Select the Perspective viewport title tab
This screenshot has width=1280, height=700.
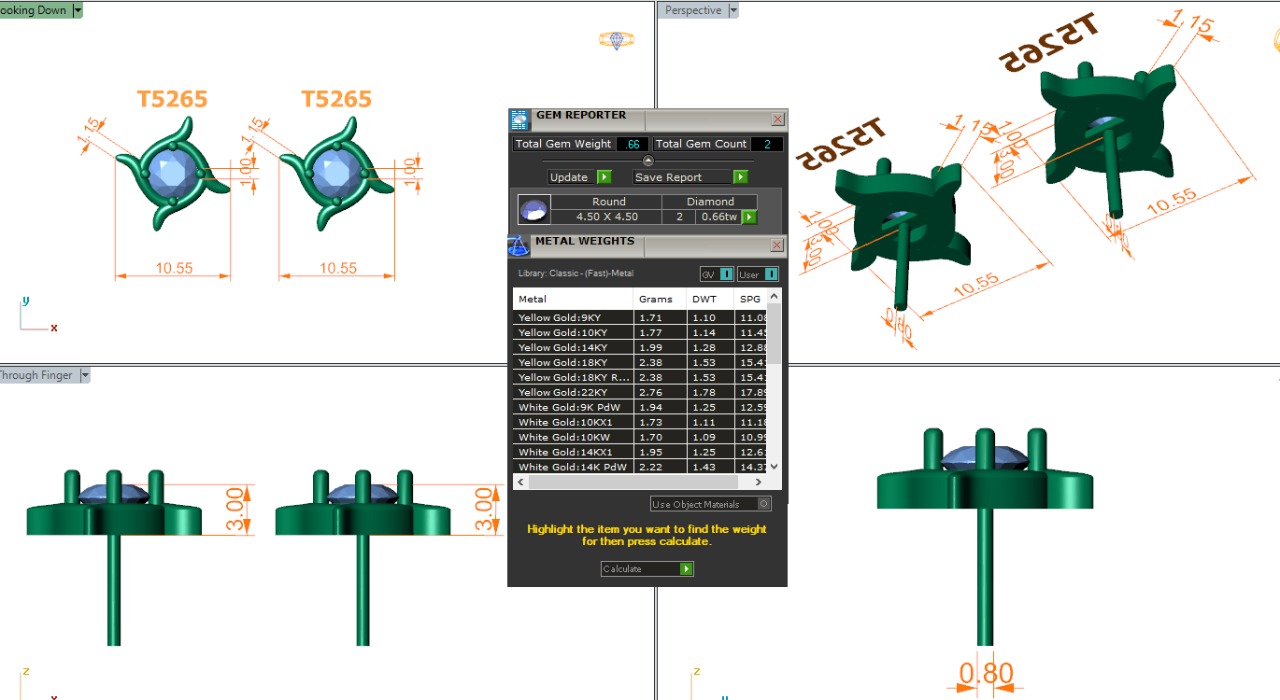pyautogui.click(x=693, y=10)
